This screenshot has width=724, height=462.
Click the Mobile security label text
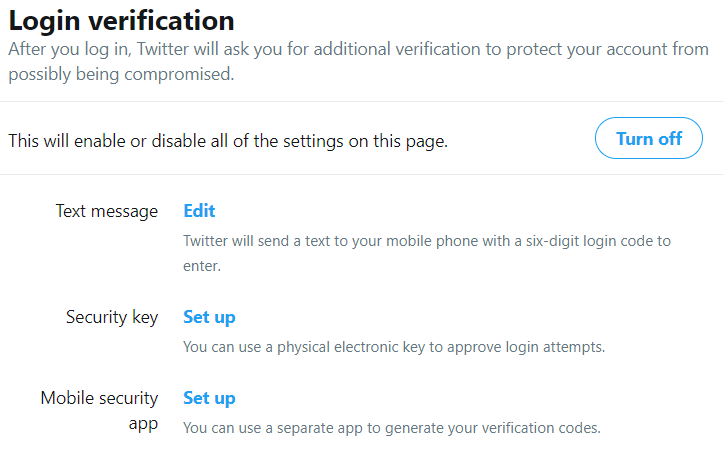pos(99,398)
